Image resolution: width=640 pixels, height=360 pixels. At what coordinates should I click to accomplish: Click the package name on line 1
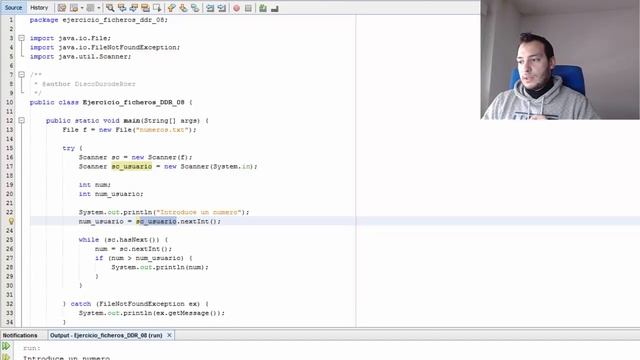113,20
